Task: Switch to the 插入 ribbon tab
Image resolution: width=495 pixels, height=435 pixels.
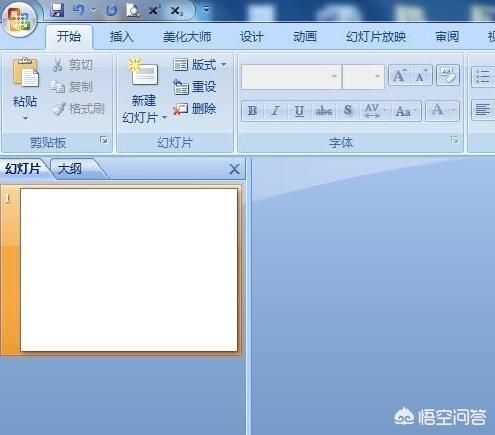Action: [x=122, y=37]
